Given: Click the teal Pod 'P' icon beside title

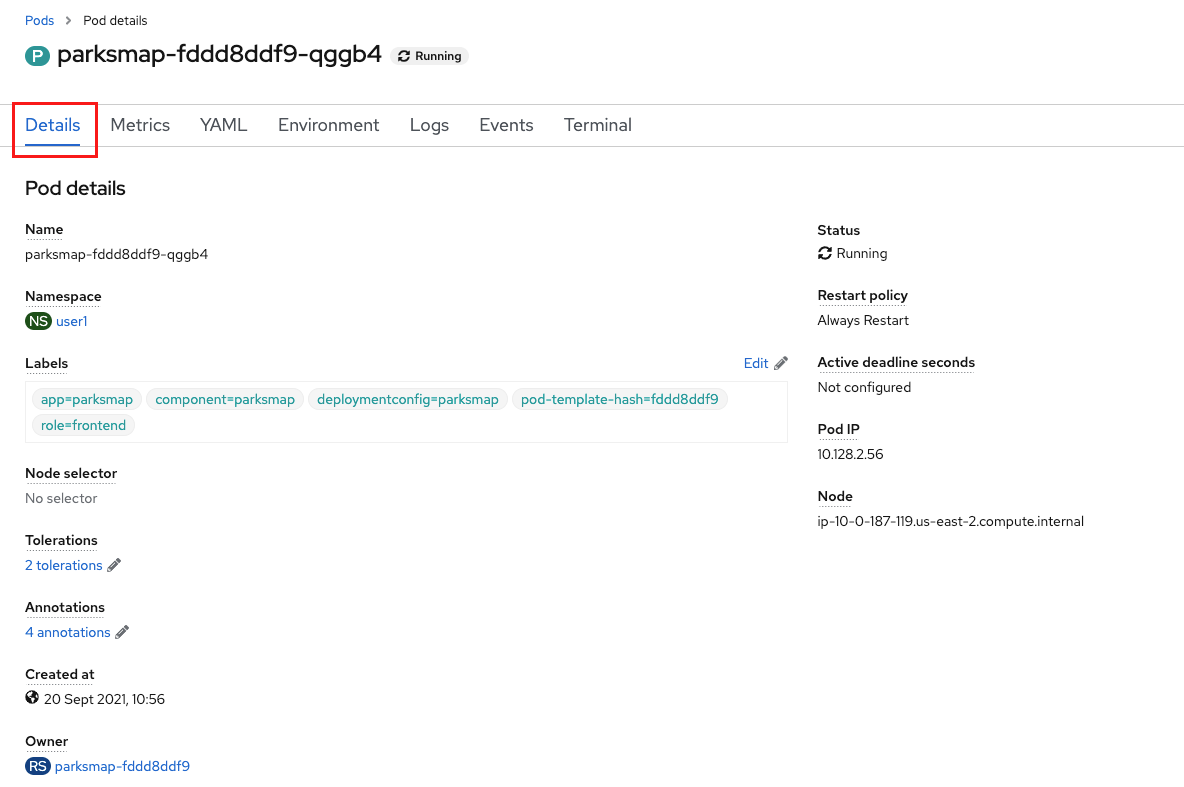Looking at the screenshot, I should [37, 55].
